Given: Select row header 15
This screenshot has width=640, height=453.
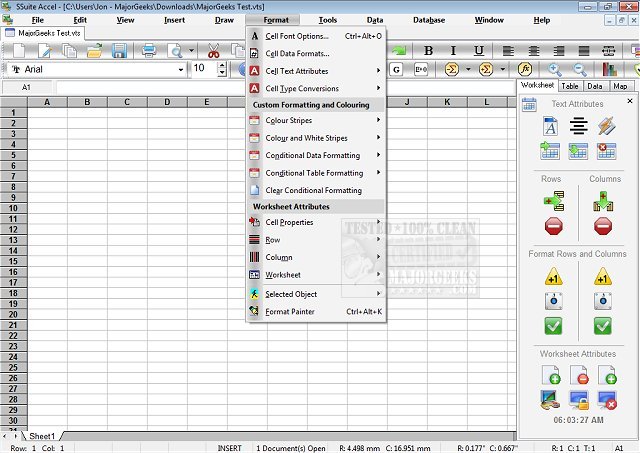Looking at the screenshot, I should [x=13, y=261].
